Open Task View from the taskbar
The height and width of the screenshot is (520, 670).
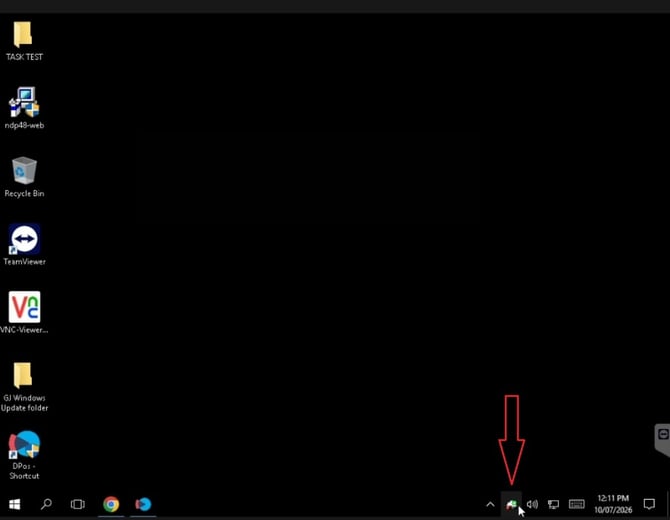pyautogui.click(x=78, y=504)
